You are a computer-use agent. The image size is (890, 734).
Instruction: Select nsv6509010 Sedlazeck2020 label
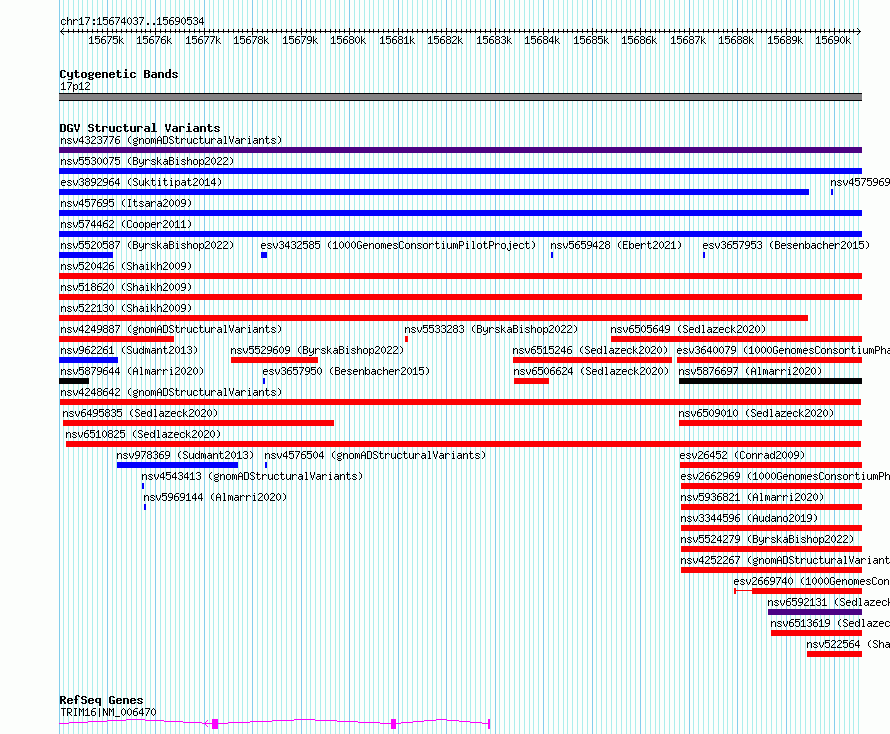coord(756,413)
